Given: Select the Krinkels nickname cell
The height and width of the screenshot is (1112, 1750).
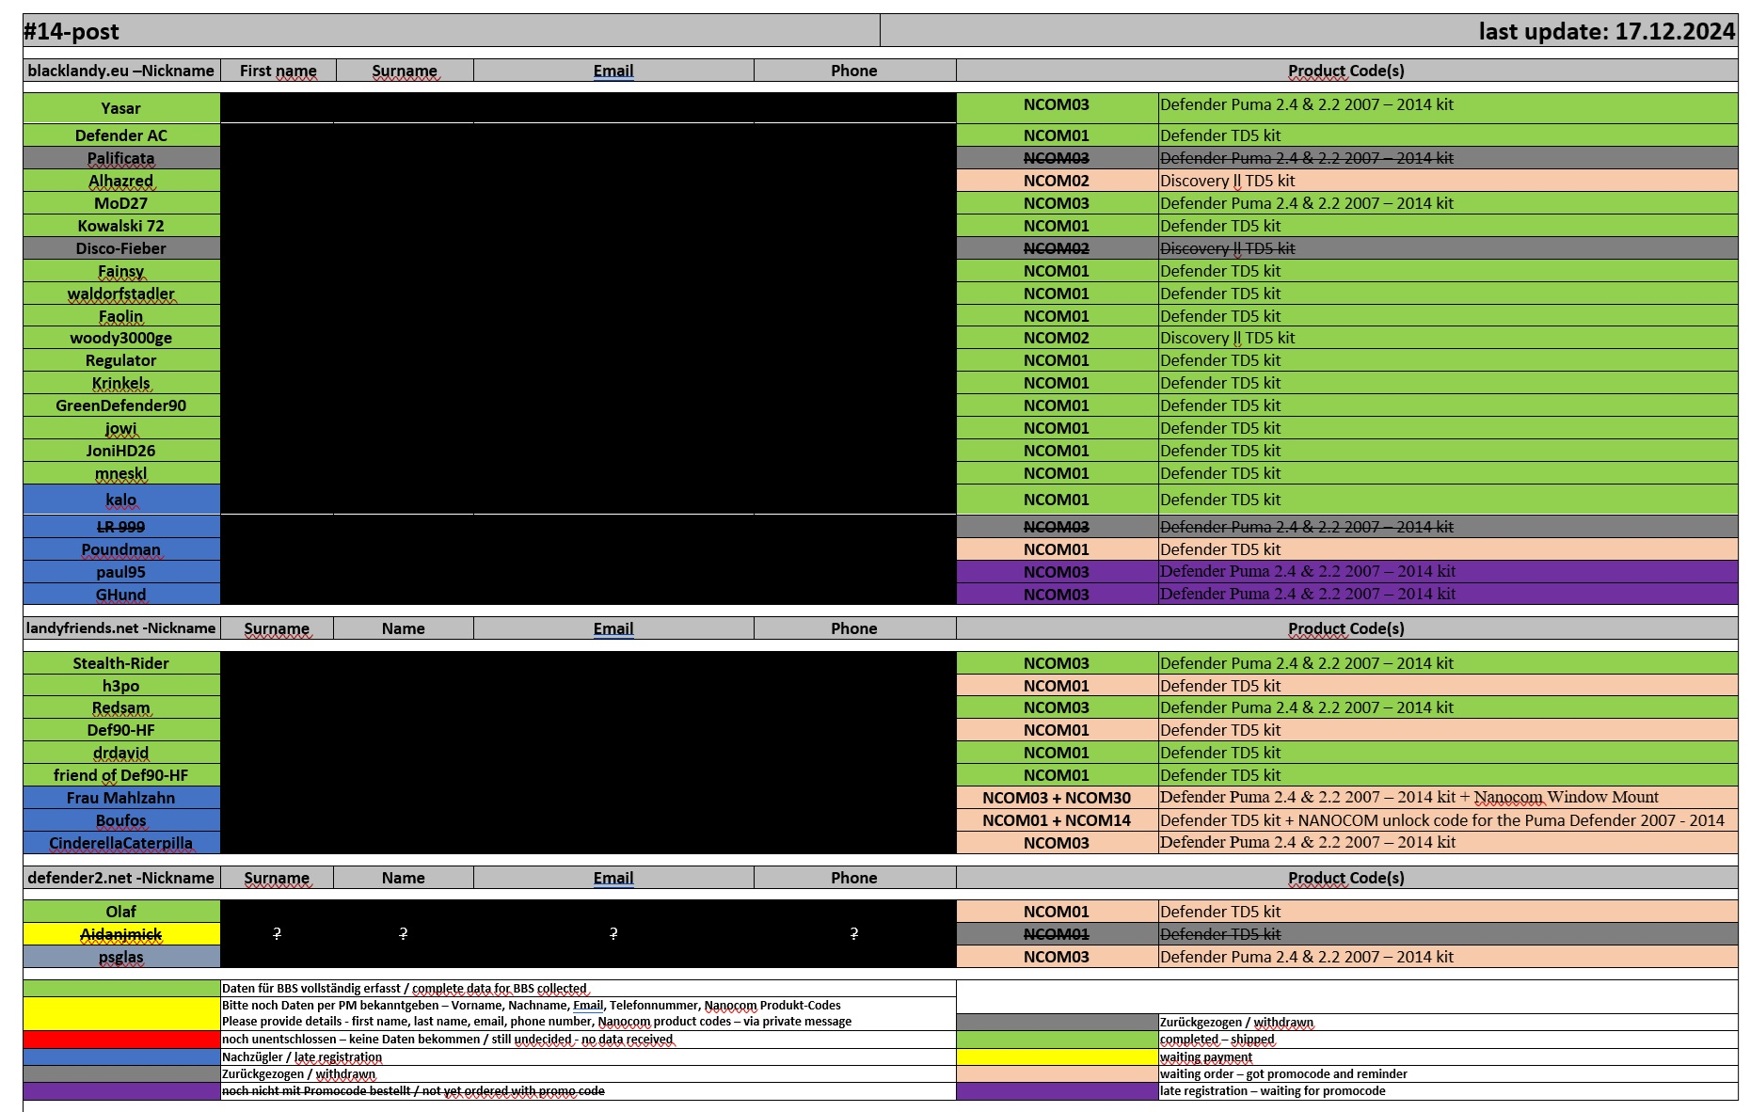Looking at the screenshot, I should [121, 383].
